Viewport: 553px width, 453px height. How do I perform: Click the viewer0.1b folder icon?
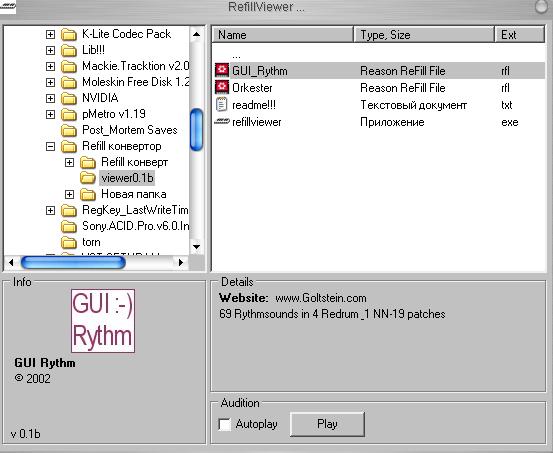[88, 179]
